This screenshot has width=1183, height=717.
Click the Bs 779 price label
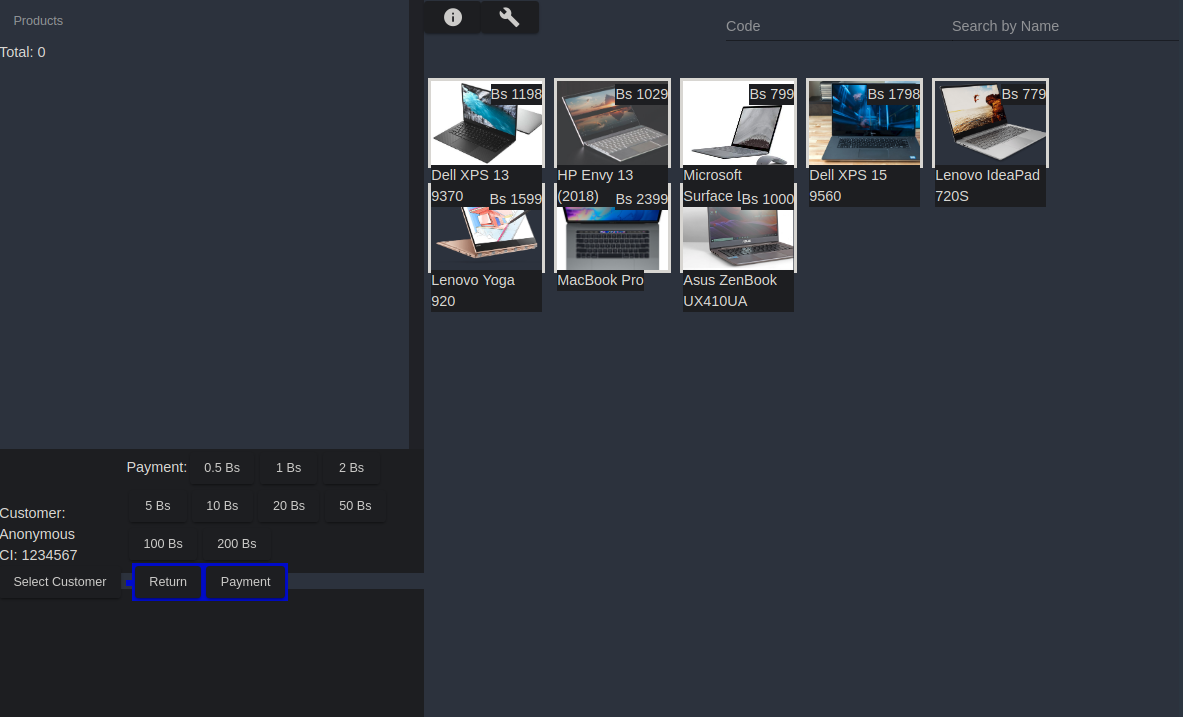pyautogui.click(x=1023, y=94)
